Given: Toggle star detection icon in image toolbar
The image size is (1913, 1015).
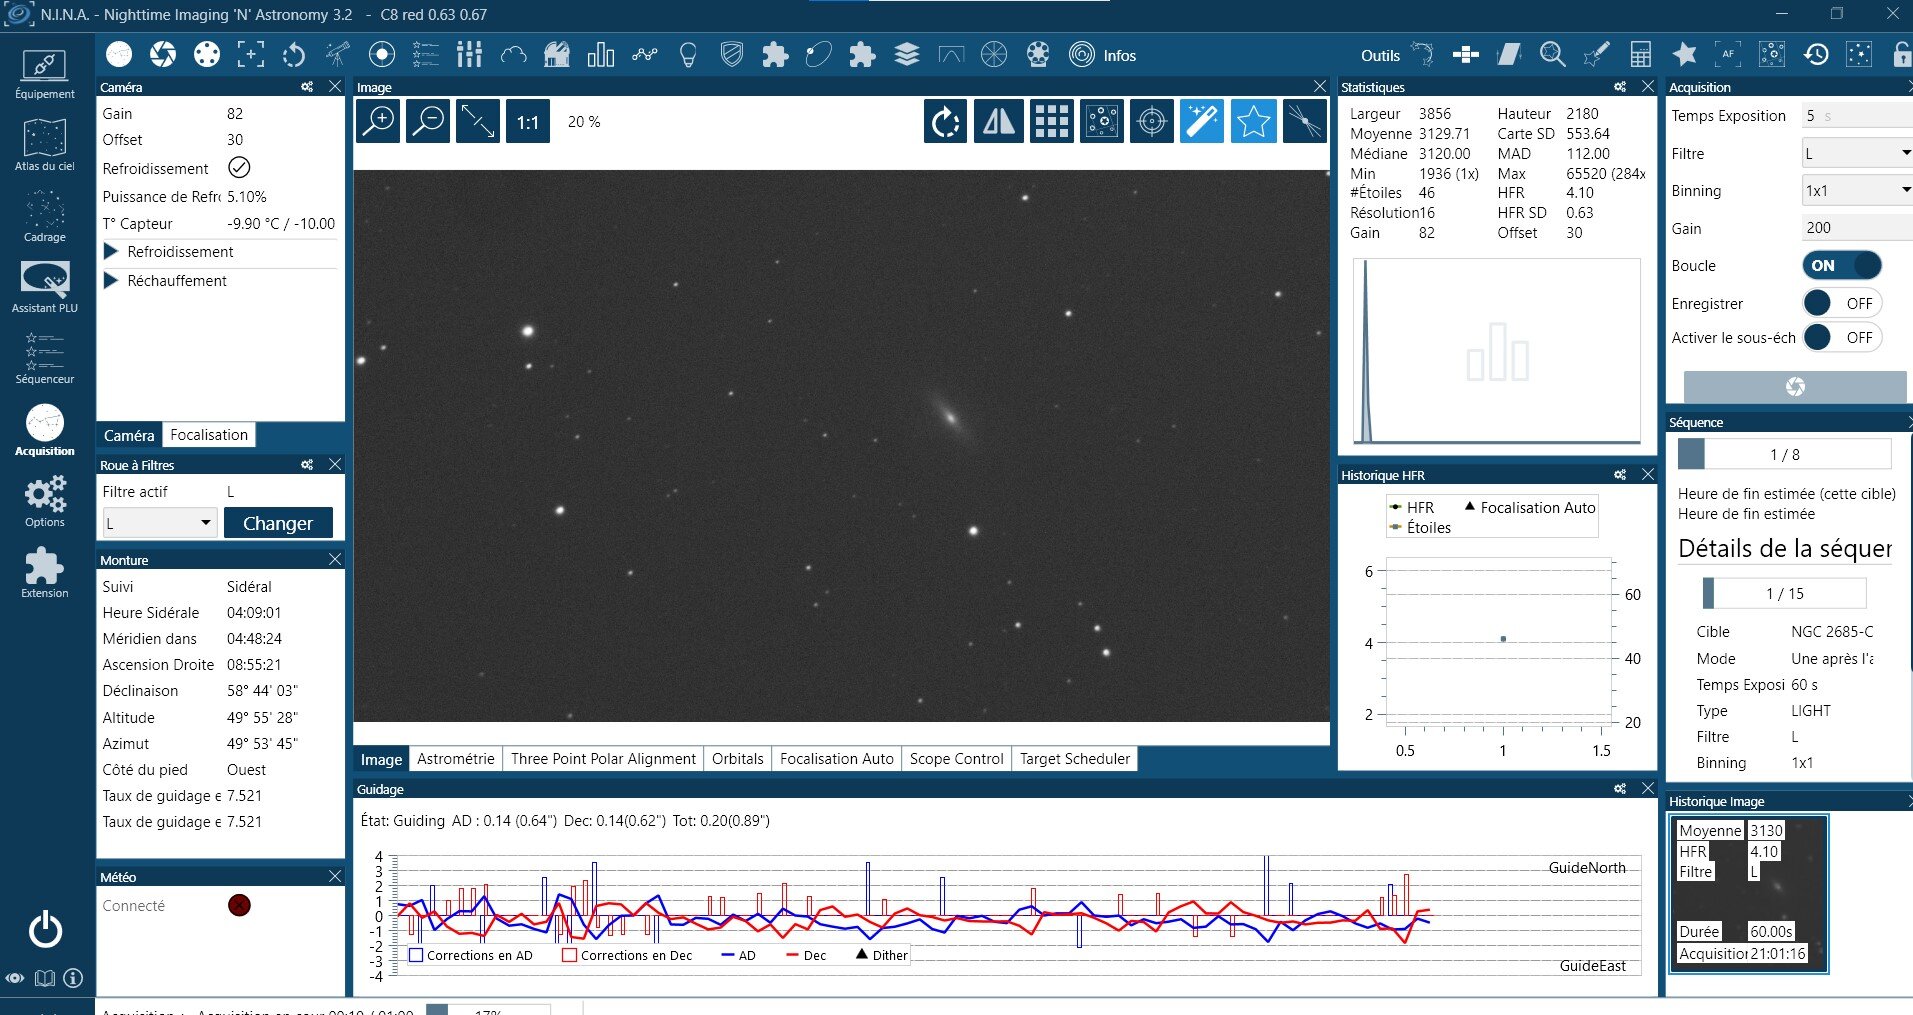Looking at the screenshot, I should [x=1253, y=122].
